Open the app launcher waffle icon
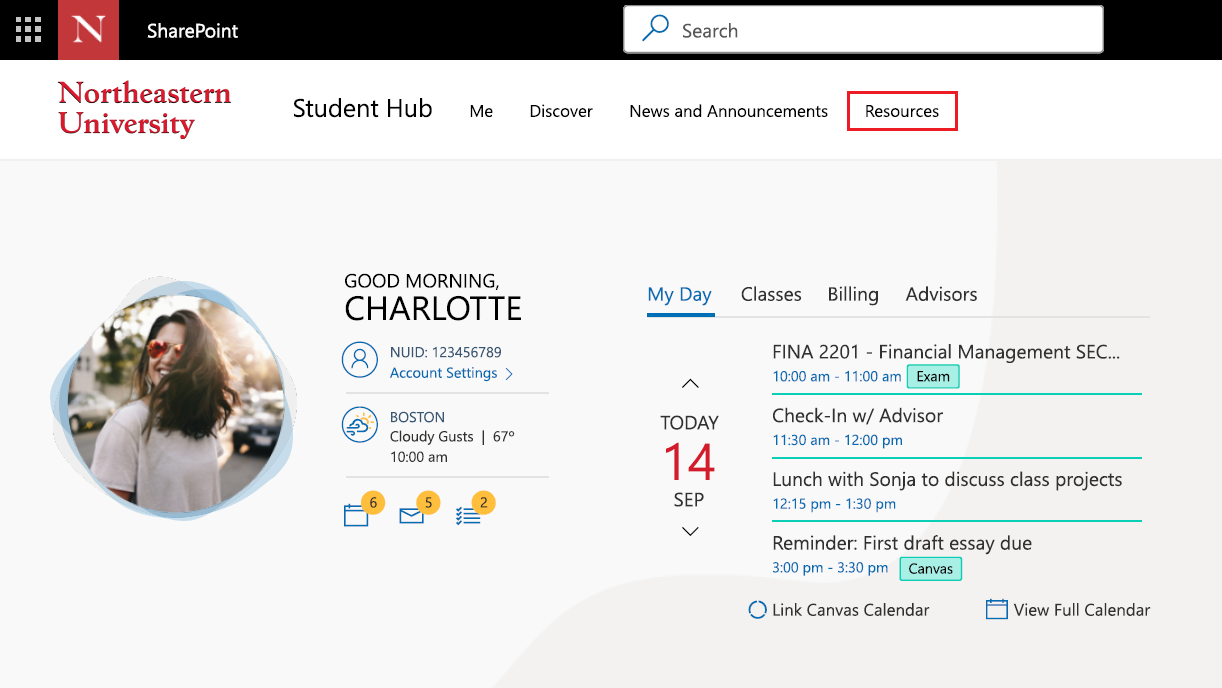 coord(29,30)
